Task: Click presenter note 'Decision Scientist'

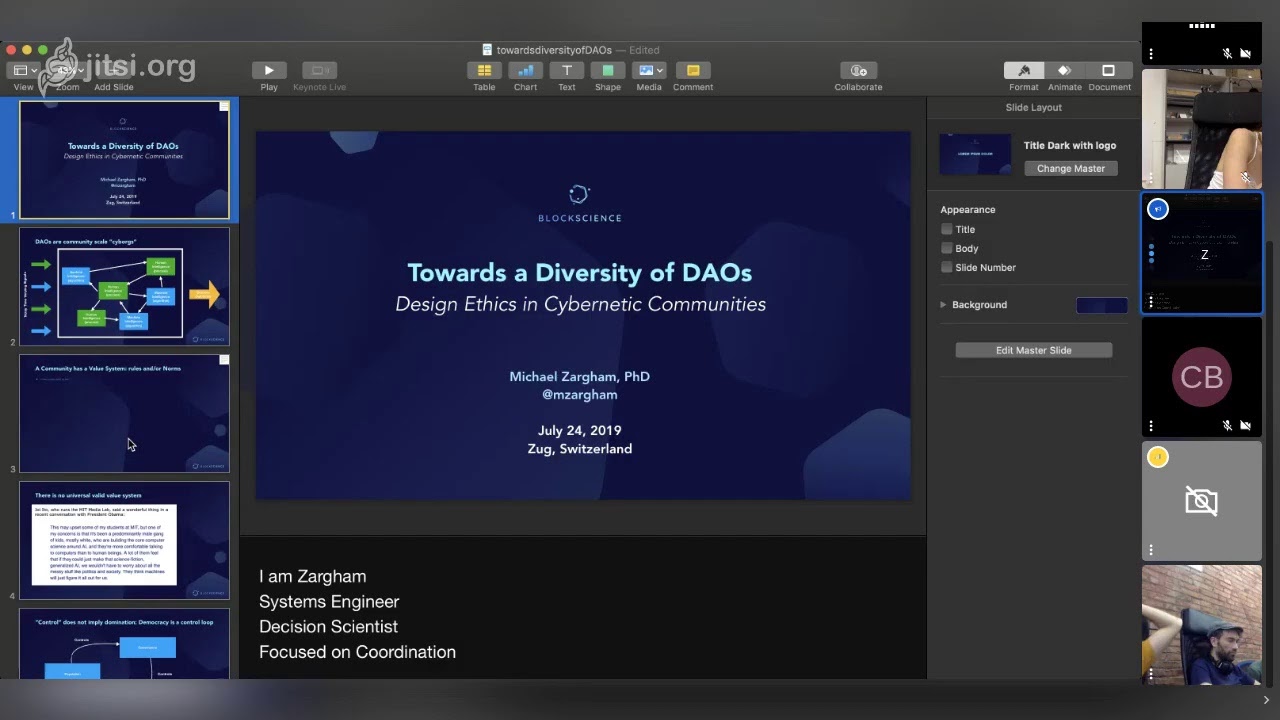Action: [328, 626]
